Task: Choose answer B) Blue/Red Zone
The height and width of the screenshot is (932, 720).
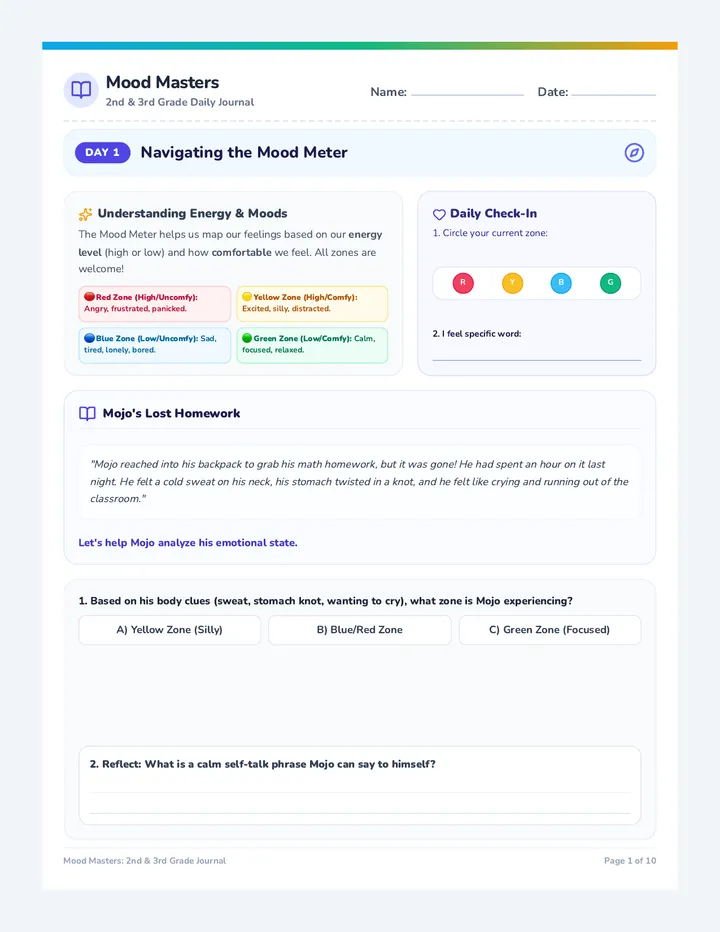Action: (360, 630)
